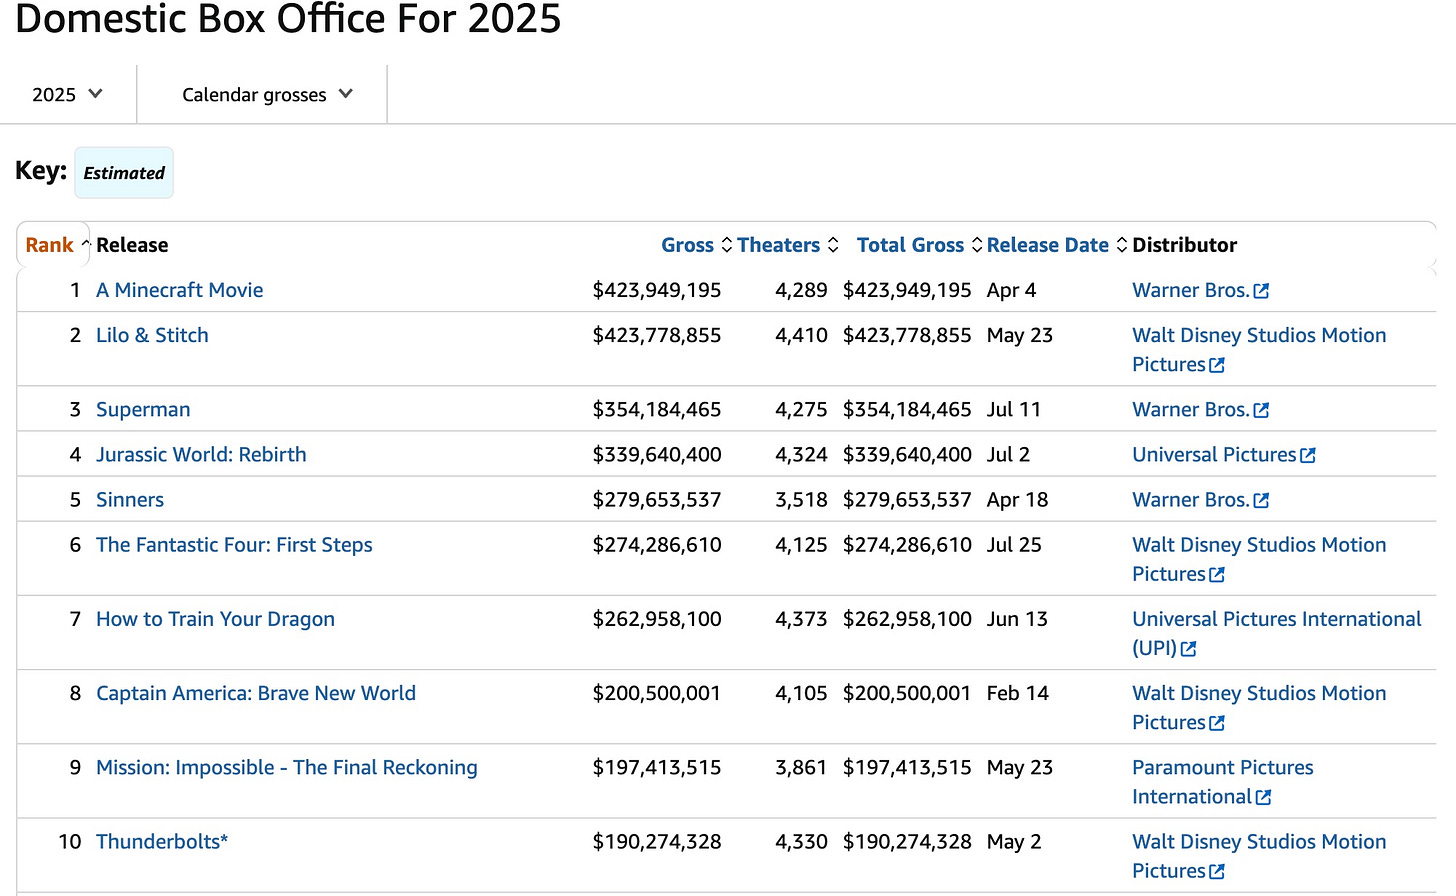Open Thunderbolts* movie link
The width and height of the screenshot is (1456, 896).
click(x=162, y=842)
